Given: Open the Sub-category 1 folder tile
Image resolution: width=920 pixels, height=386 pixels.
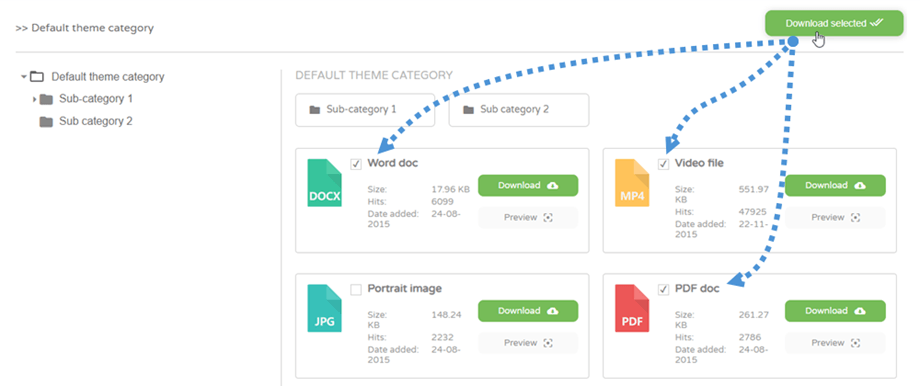Looking at the screenshot, I should 365,110.
